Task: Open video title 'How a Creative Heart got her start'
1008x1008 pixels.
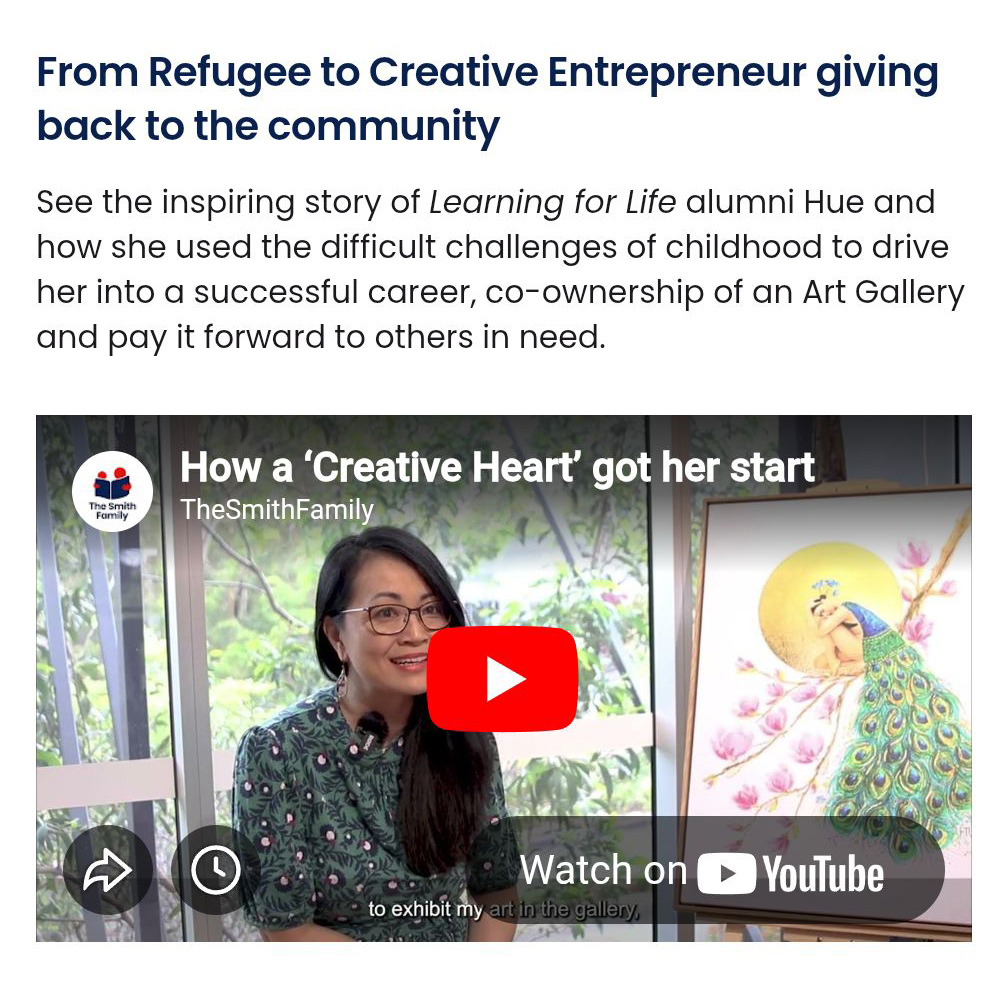Action: click(x=498, y=467)
